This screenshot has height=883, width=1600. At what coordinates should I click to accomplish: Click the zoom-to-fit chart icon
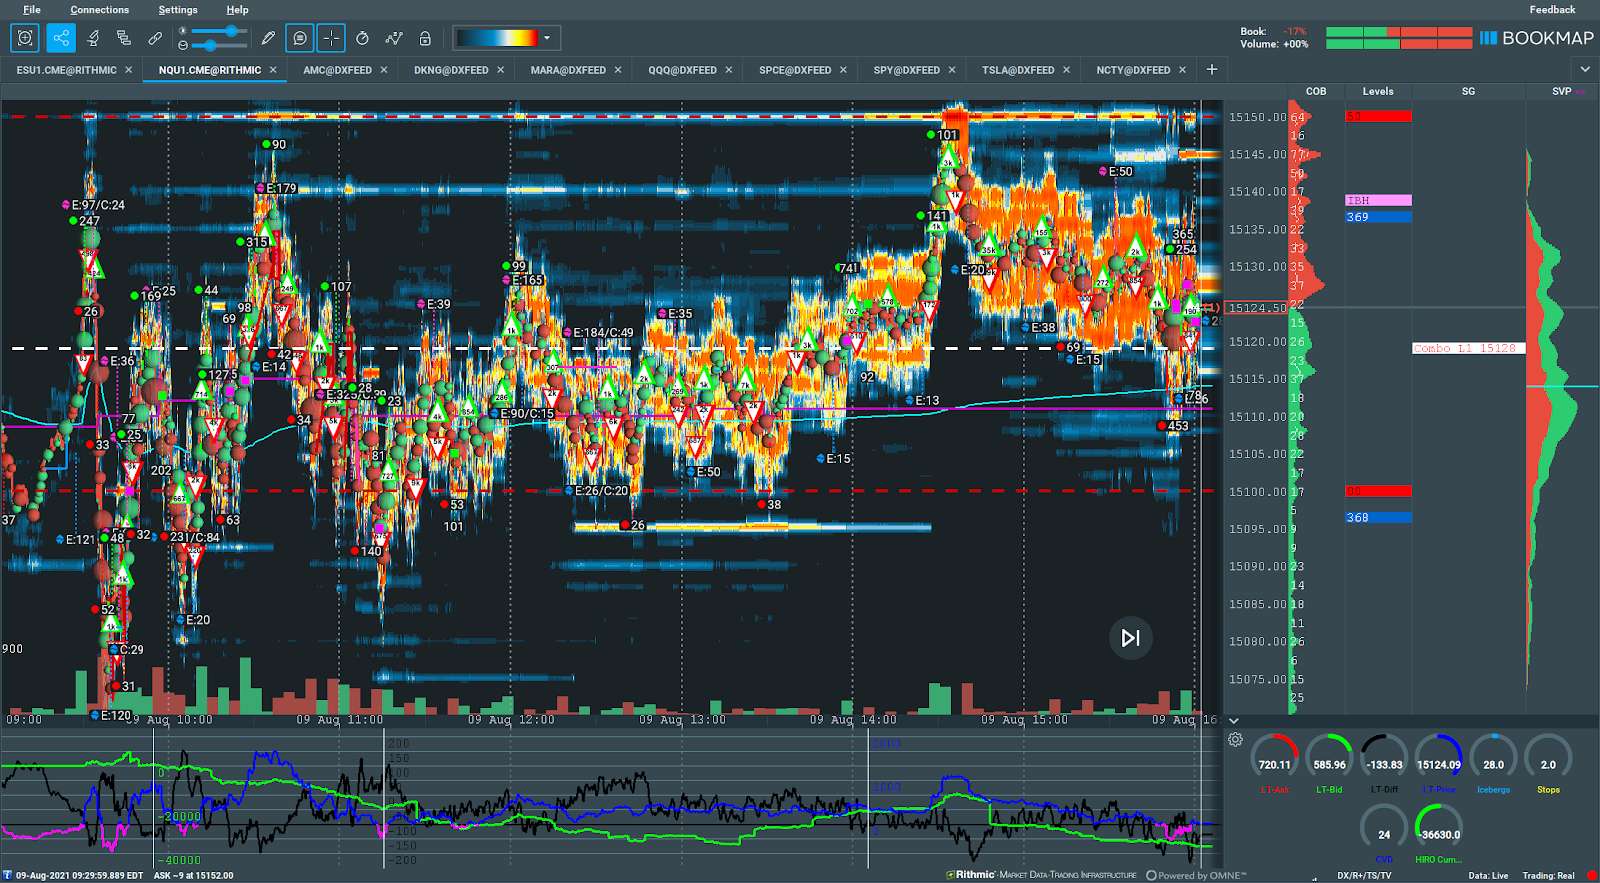25,38
